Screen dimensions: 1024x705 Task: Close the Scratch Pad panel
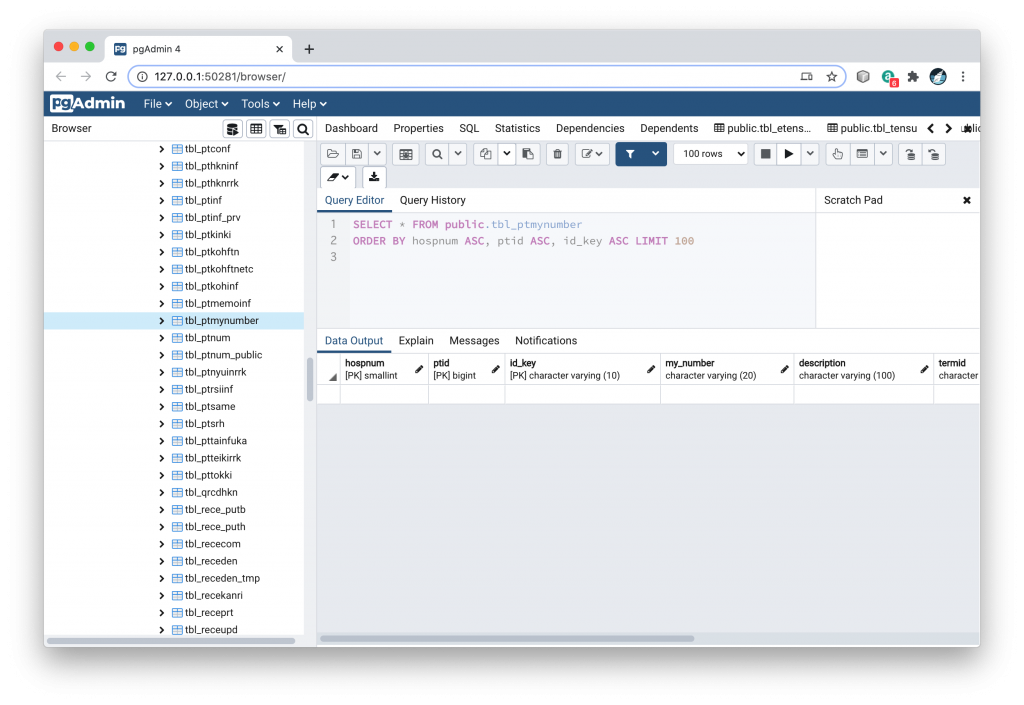pyautogui.click(x=966, y=200)
